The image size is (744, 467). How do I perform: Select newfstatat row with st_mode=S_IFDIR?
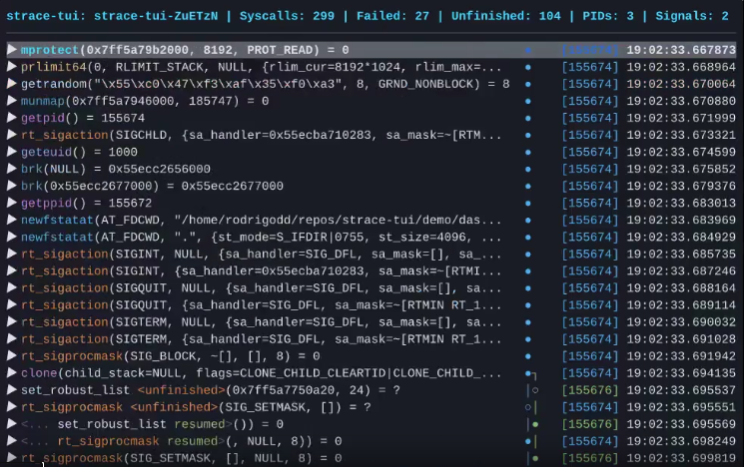(261, 237)
